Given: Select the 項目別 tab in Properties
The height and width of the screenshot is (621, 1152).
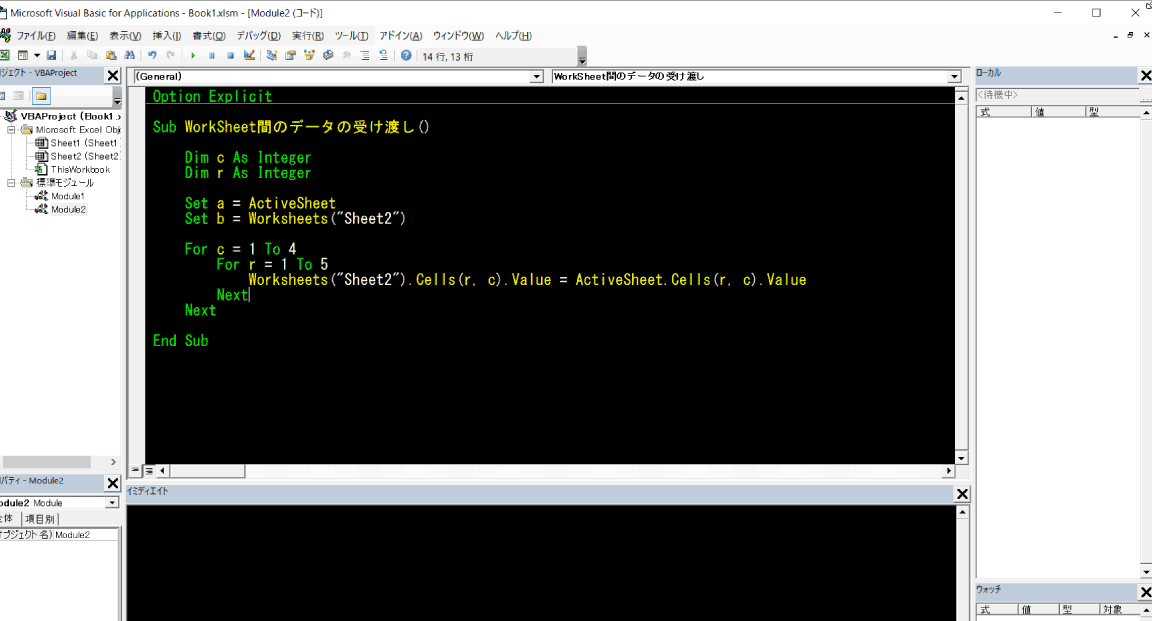Looking at the screenshot, I should [x=40, y=519].
